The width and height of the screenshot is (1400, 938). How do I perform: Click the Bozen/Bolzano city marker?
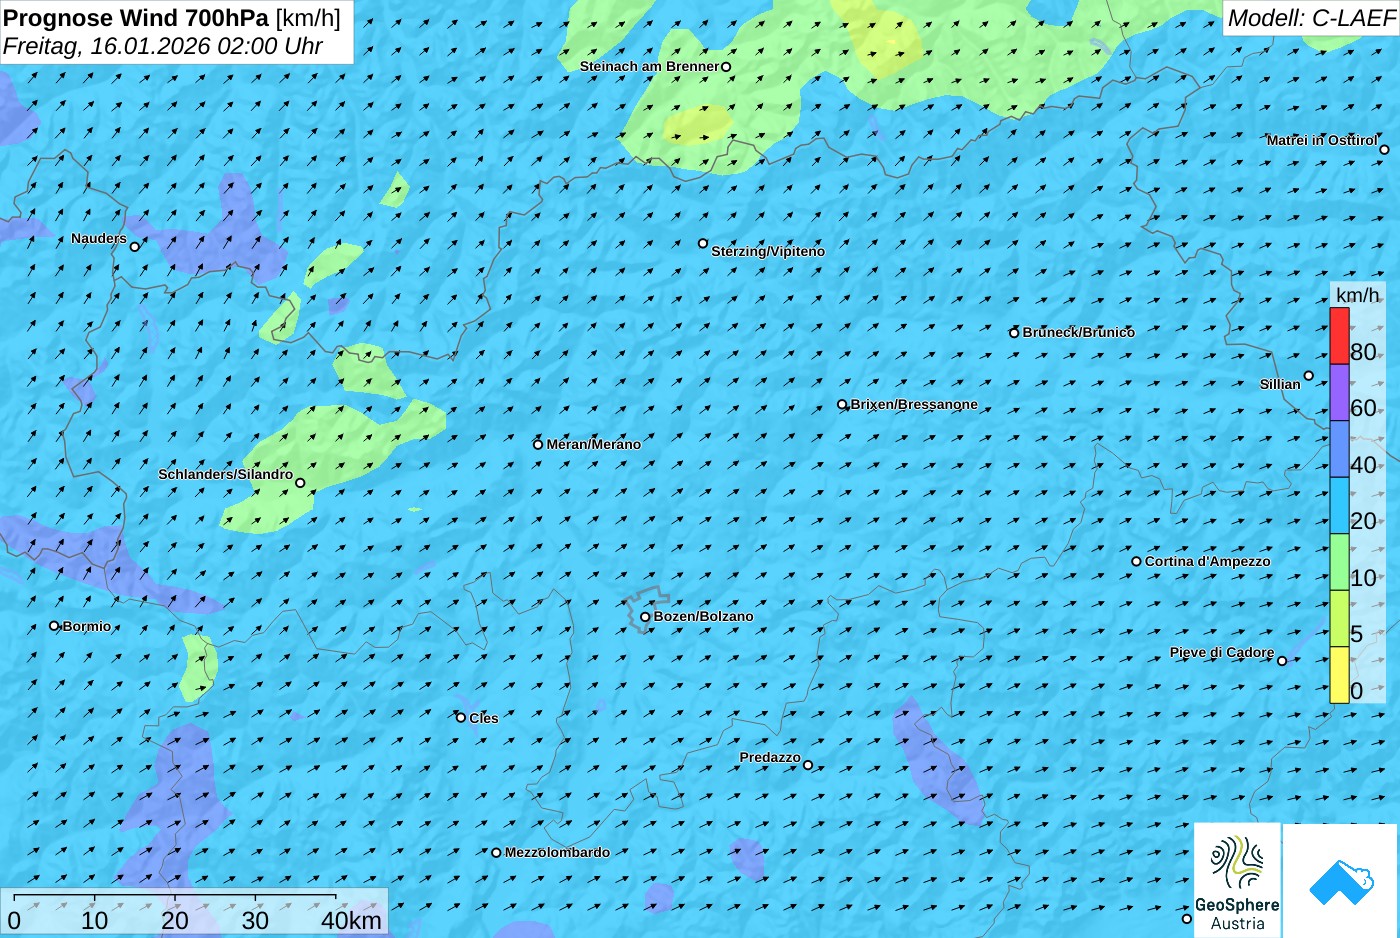(x=645, y=617)
